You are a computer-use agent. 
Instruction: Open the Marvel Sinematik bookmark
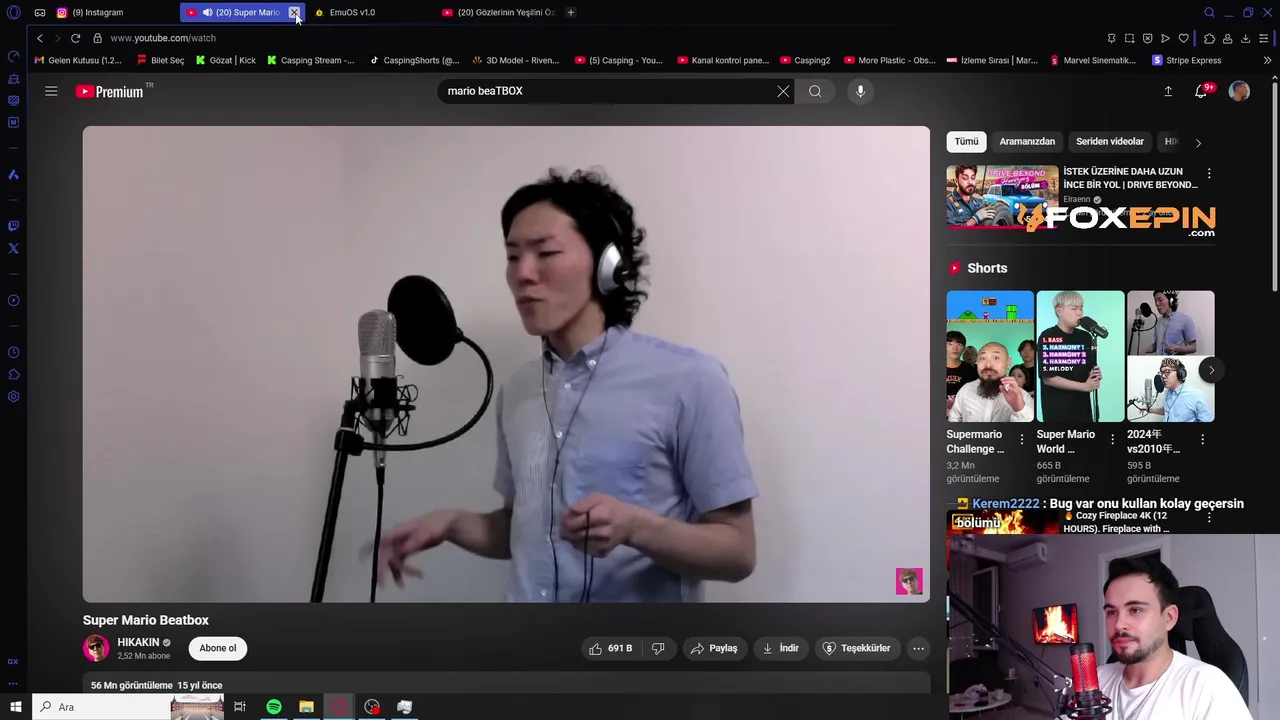click(x=1093, y=60)
